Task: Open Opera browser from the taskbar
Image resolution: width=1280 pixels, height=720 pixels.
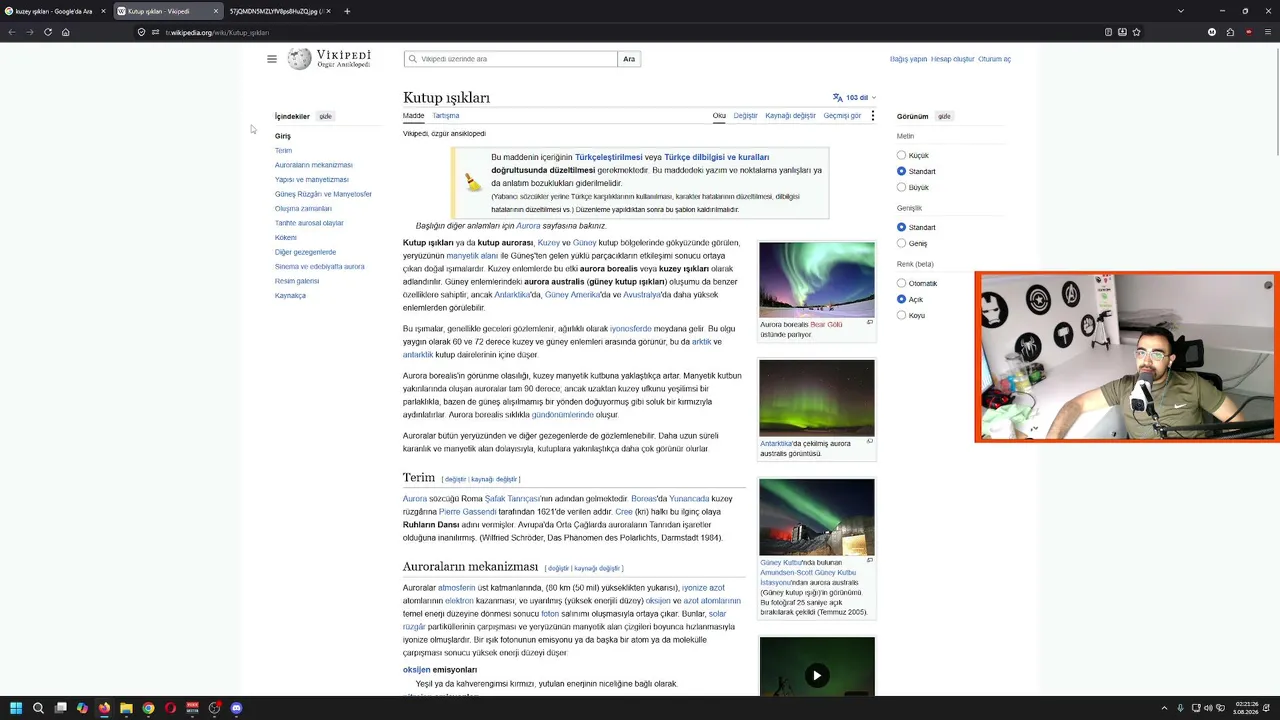Action: pos(170,708)
